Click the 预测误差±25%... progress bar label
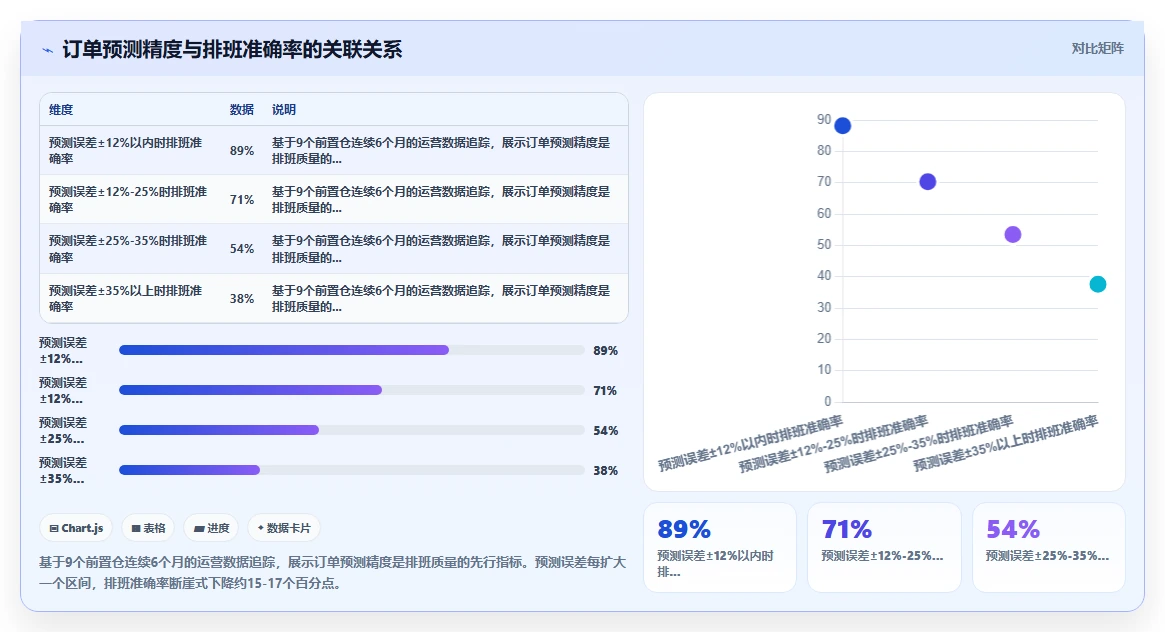The width and height of the screenshot is (1165, 632). tap(63, 430)
